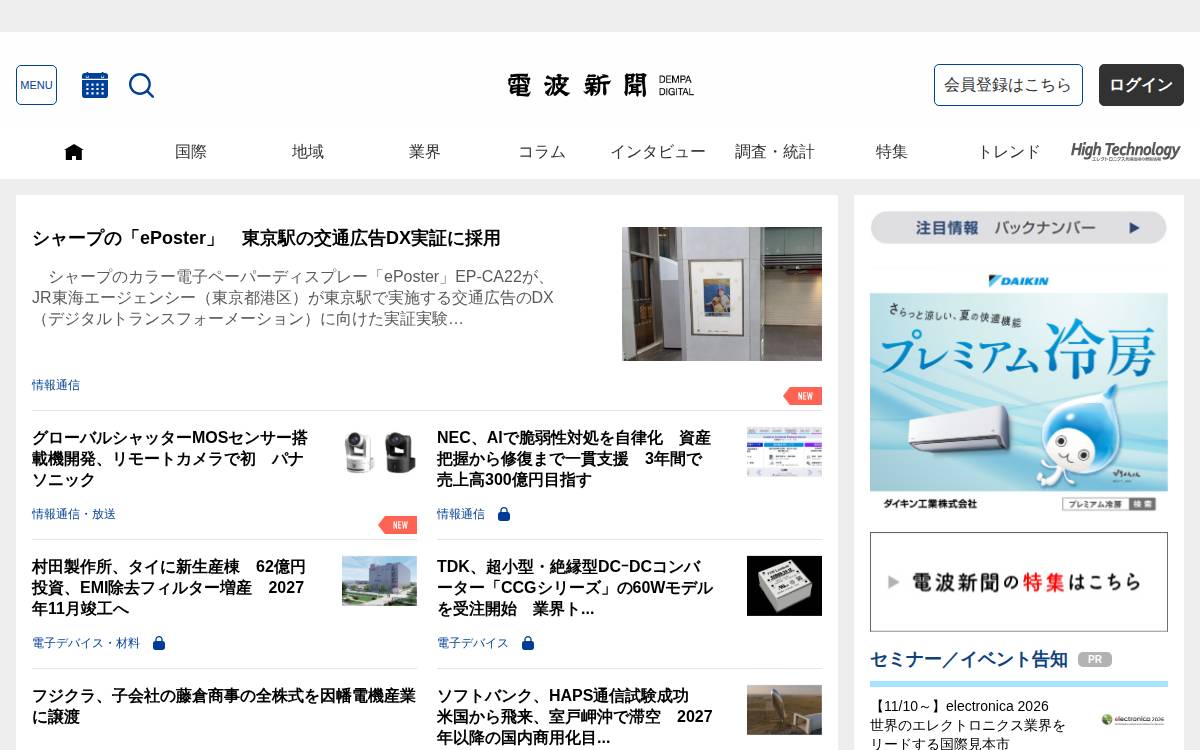Click 情報通信・放送 category tag
The image size is (1200, 750).
[x=74, y=514]
